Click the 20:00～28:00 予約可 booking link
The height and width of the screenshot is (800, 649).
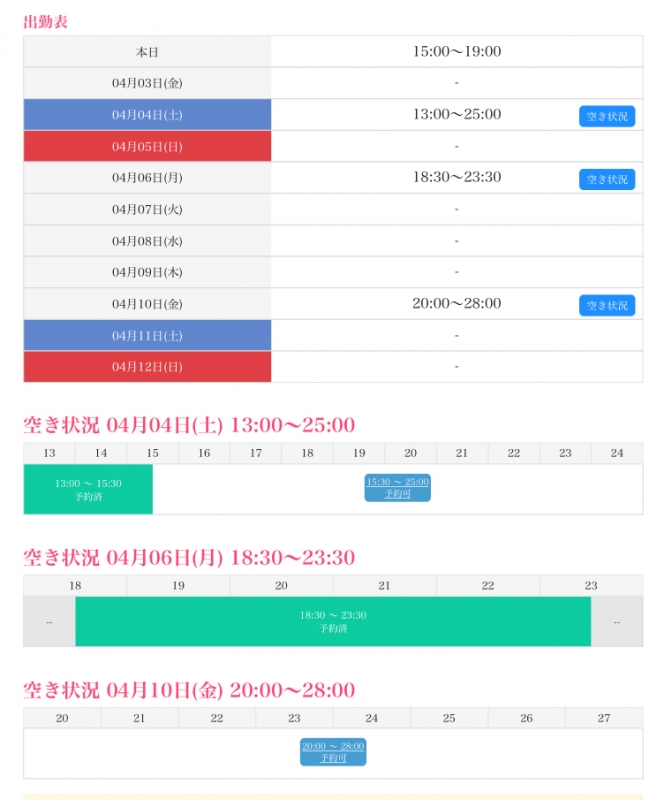click(x=334, y=751)
